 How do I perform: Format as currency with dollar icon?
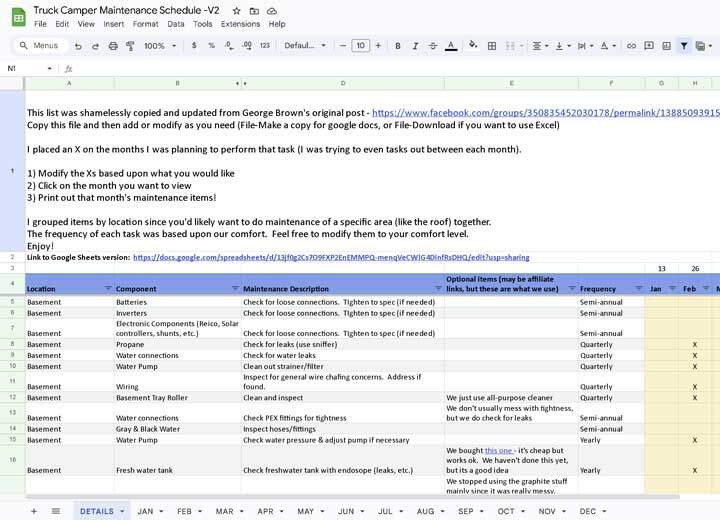pyautogui.click(x=194, y=45)
